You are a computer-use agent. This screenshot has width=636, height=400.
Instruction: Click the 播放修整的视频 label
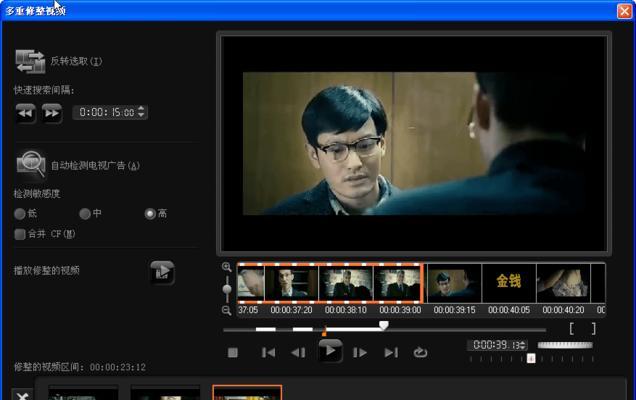tap(47, 271)
